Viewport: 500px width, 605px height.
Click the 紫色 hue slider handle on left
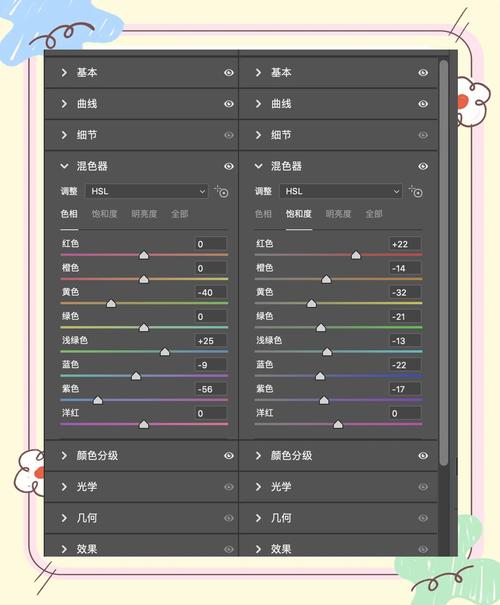pos(98,400)
